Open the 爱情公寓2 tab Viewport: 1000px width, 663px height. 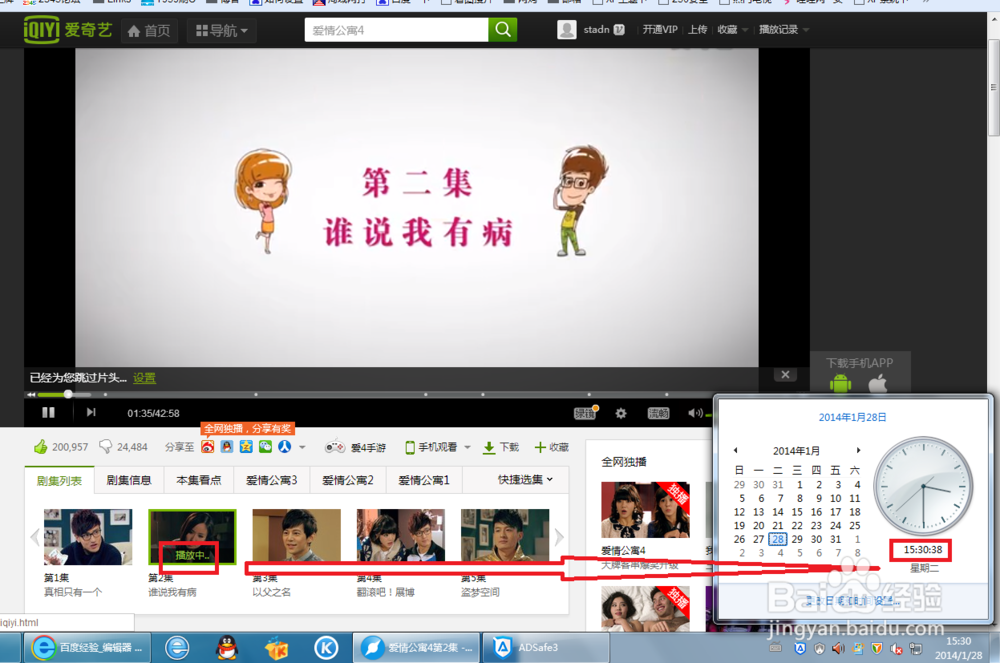(348, 480)
